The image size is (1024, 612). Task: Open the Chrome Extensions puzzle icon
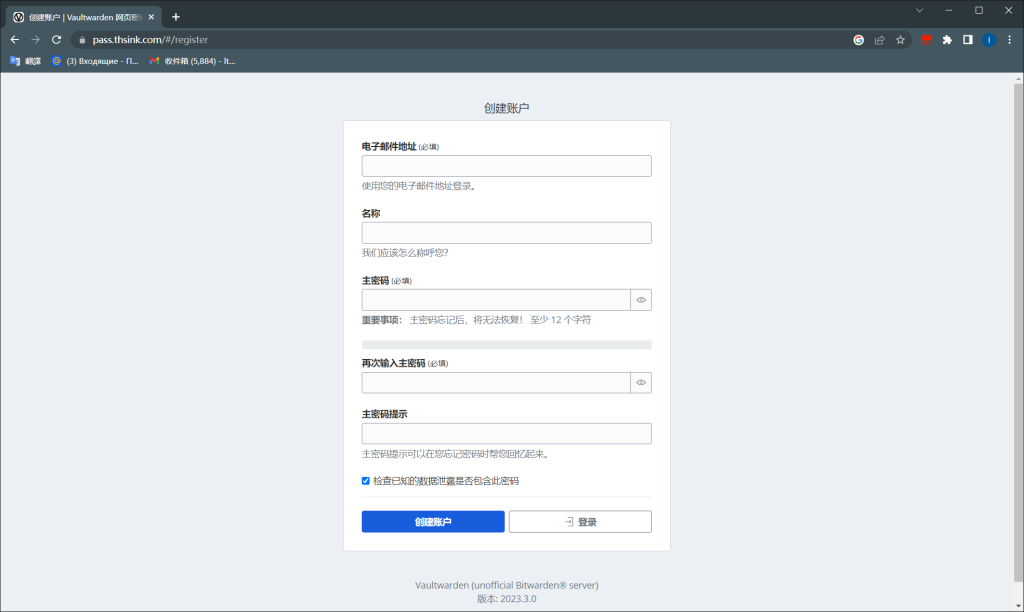click(x=946, y=39)
